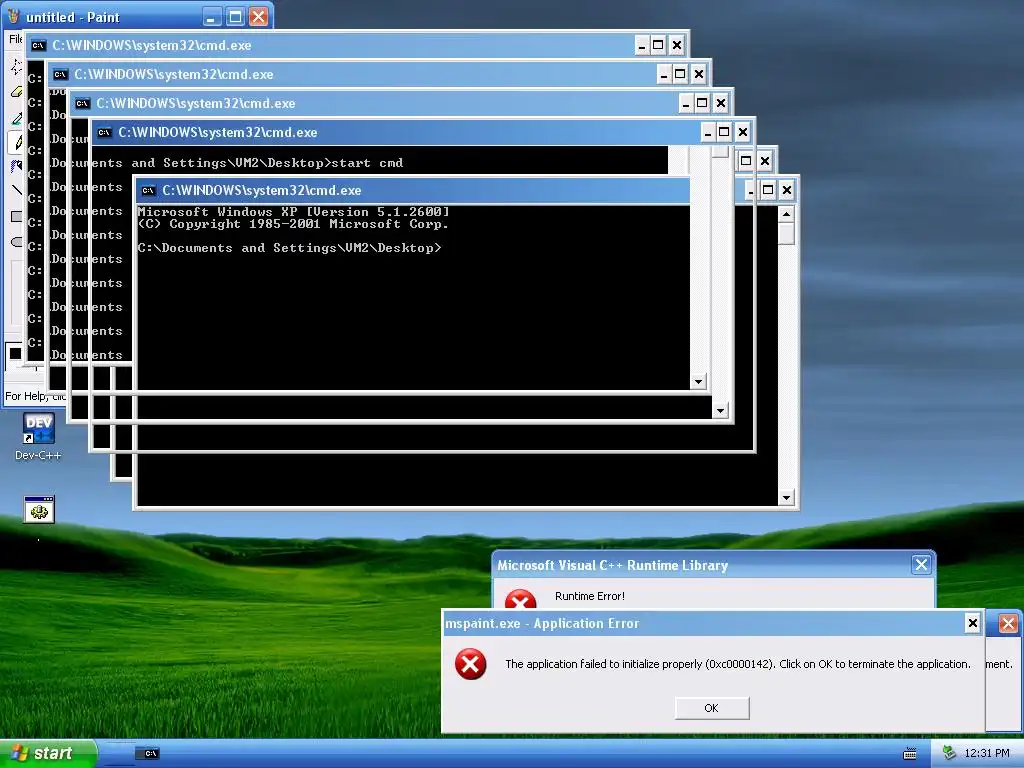Click the system tray icon beside the clock
Viewport: 1024px width, 768px height.
click(x=949, y=753)
